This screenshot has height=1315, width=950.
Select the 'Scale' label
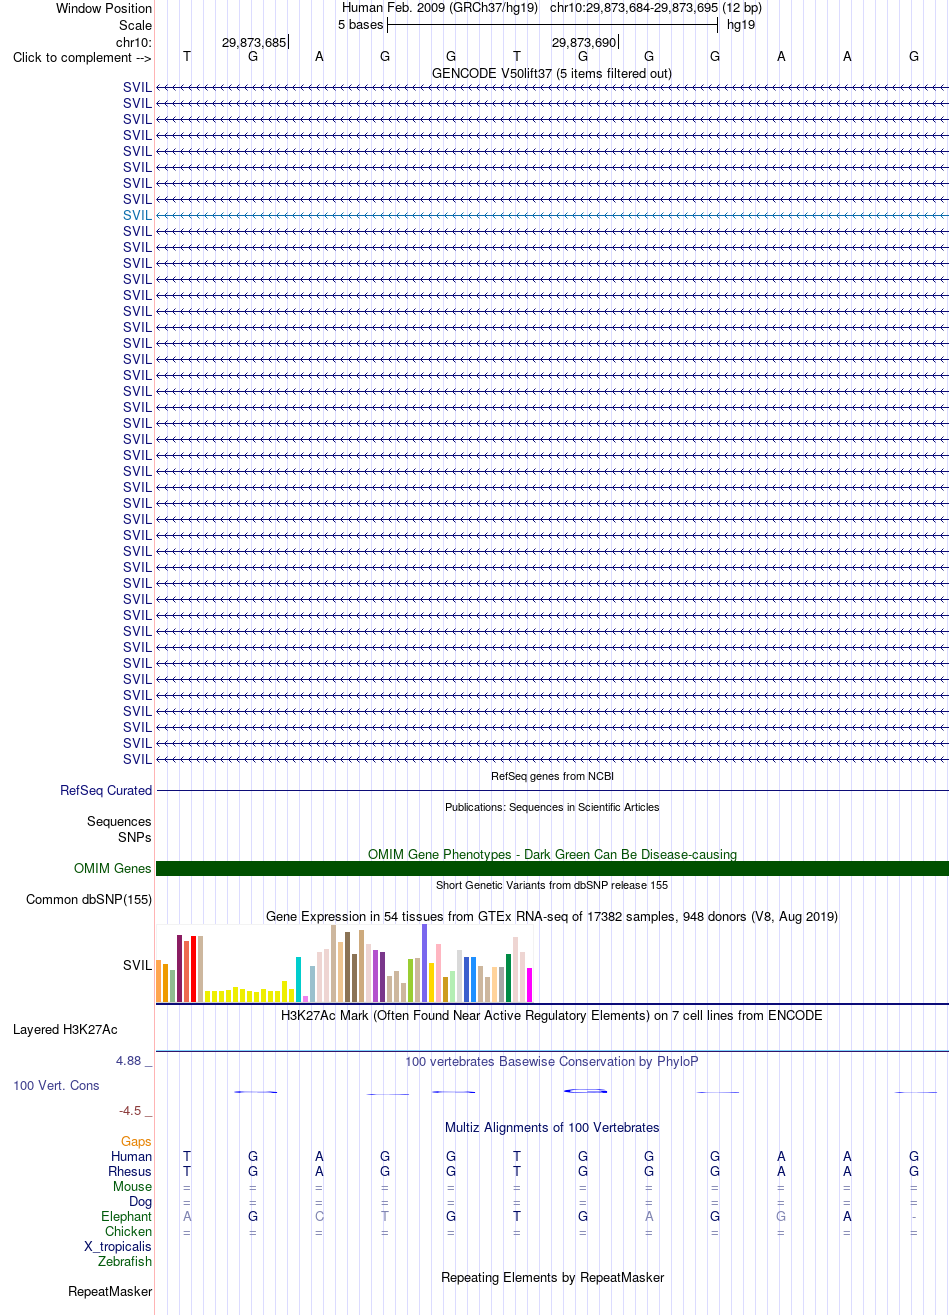click(x=135, y=25)
